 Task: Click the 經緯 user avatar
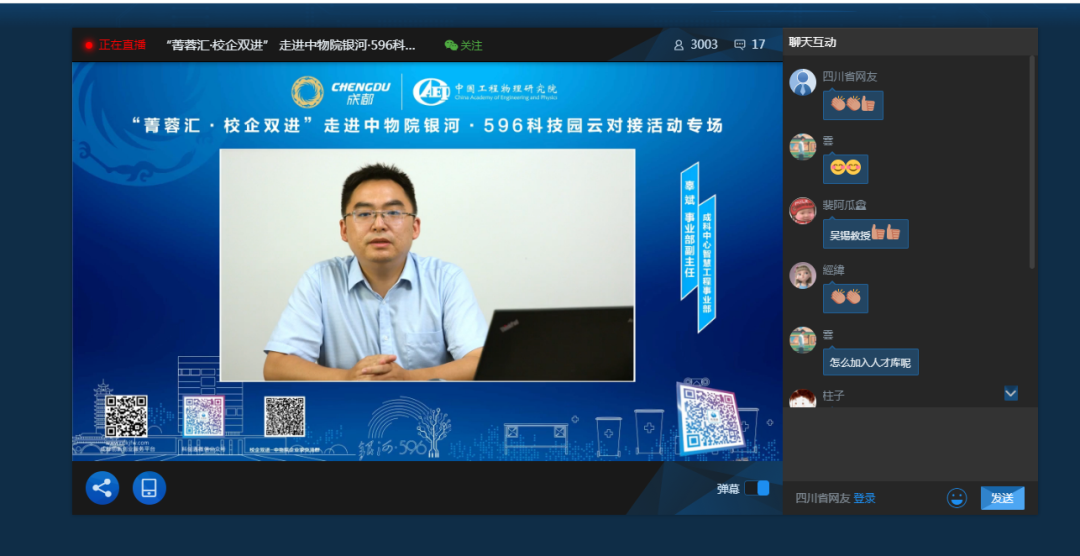(x=802, y=276)
